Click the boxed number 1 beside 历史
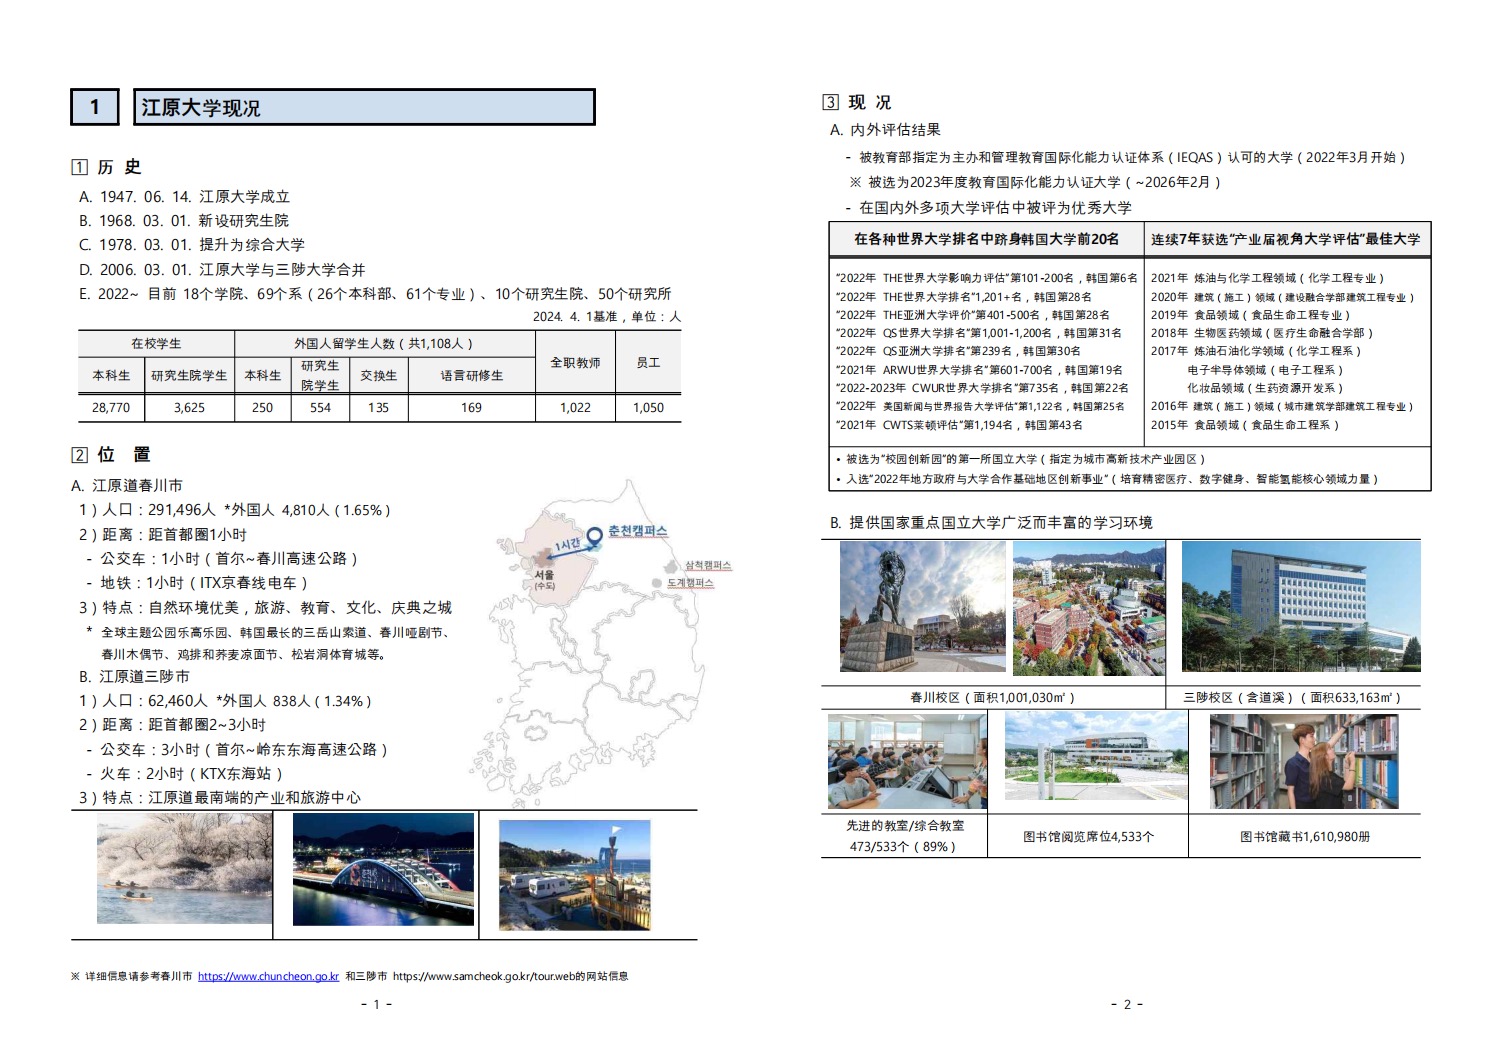 [x=80, y=168]
